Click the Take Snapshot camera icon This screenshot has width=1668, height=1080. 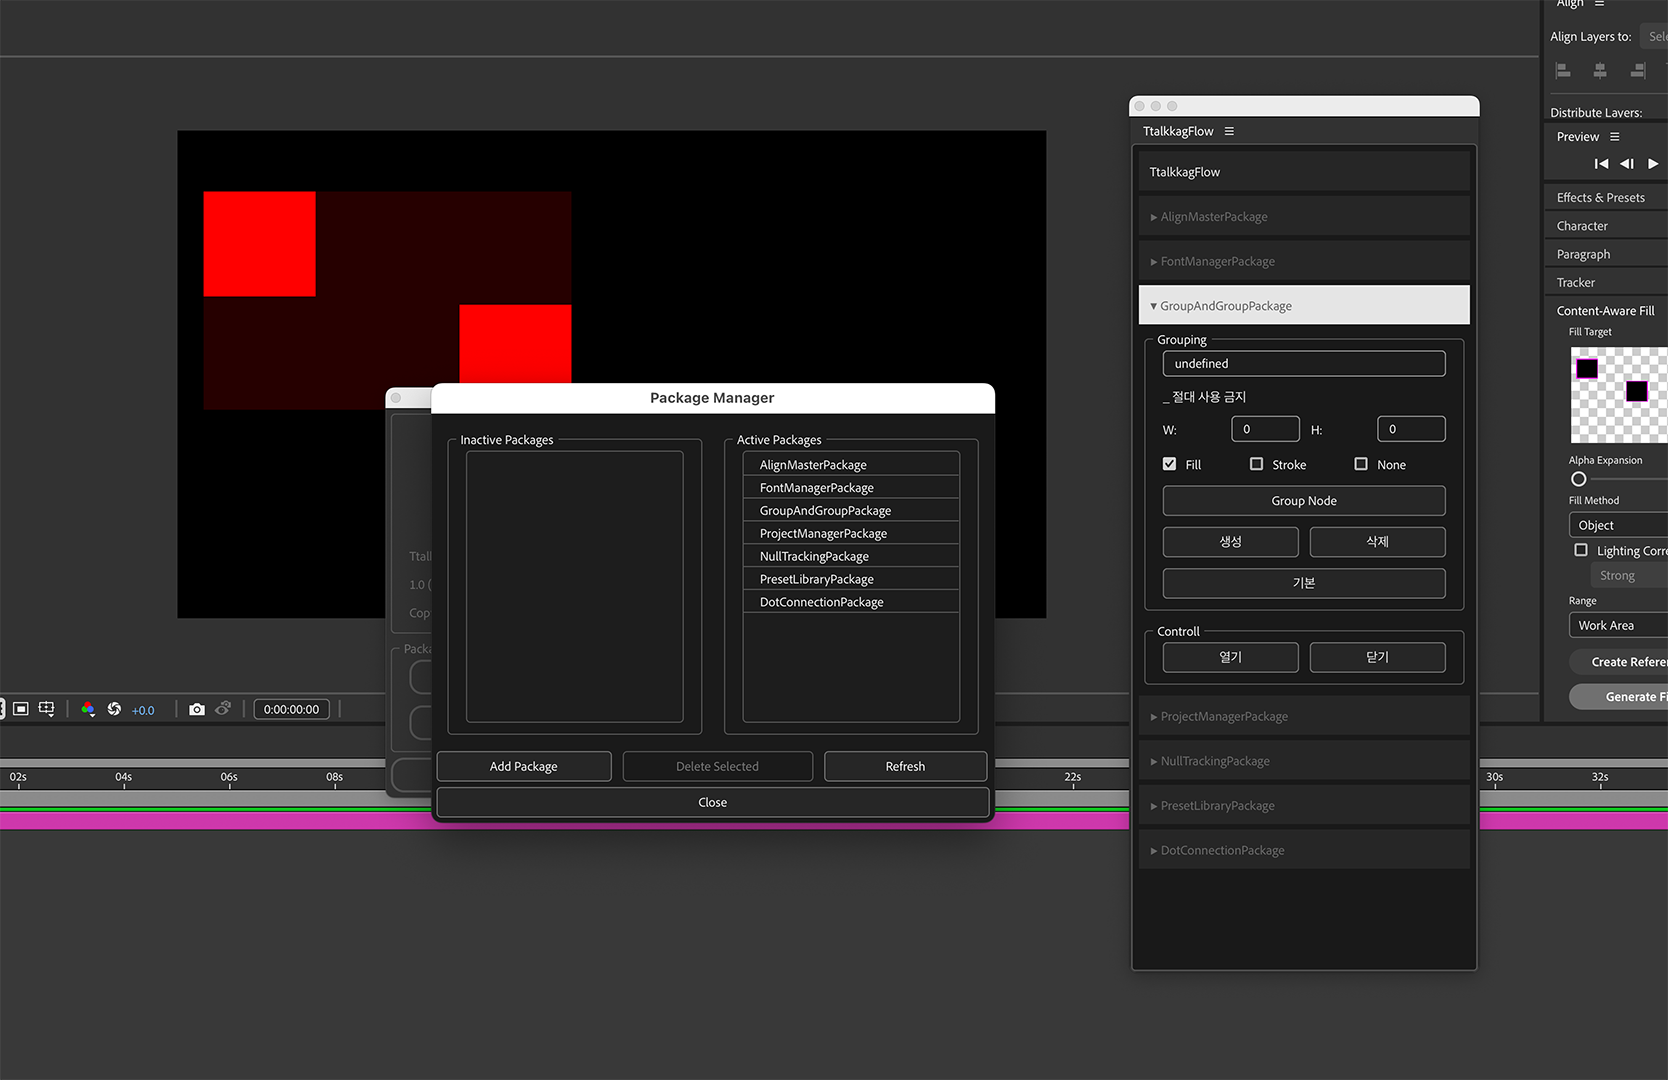click(197, 709)
